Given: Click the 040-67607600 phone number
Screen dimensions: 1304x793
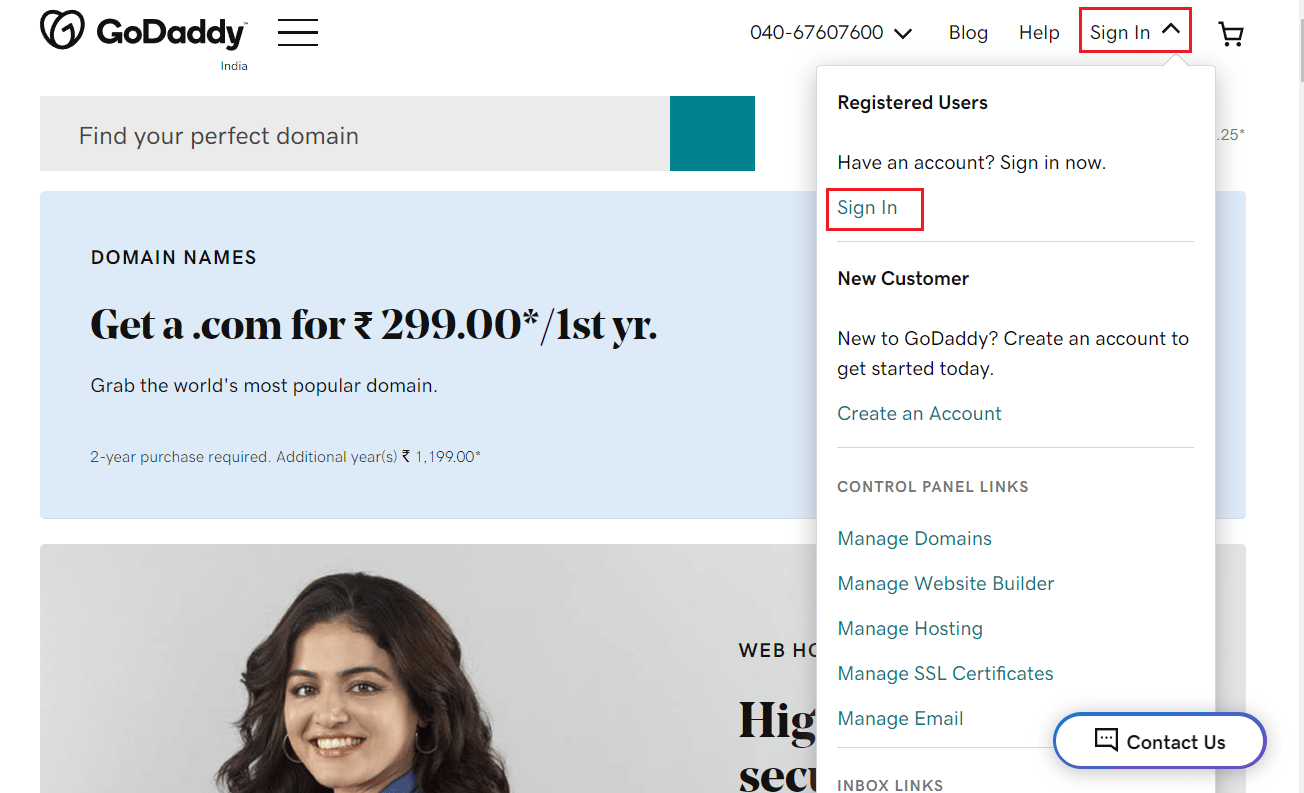Looking at the screenshot, I should point(817,32).
